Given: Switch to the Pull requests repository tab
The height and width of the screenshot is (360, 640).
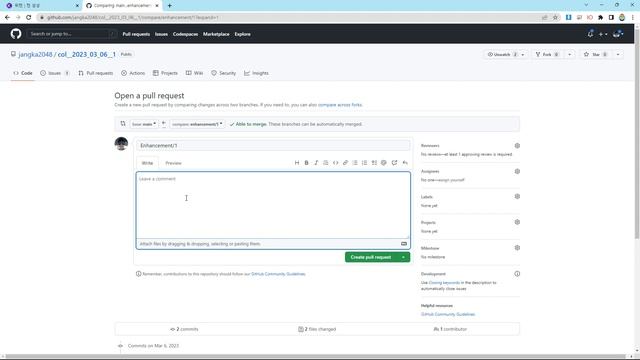Looking at the screenshot, I should tap(96, 73).
